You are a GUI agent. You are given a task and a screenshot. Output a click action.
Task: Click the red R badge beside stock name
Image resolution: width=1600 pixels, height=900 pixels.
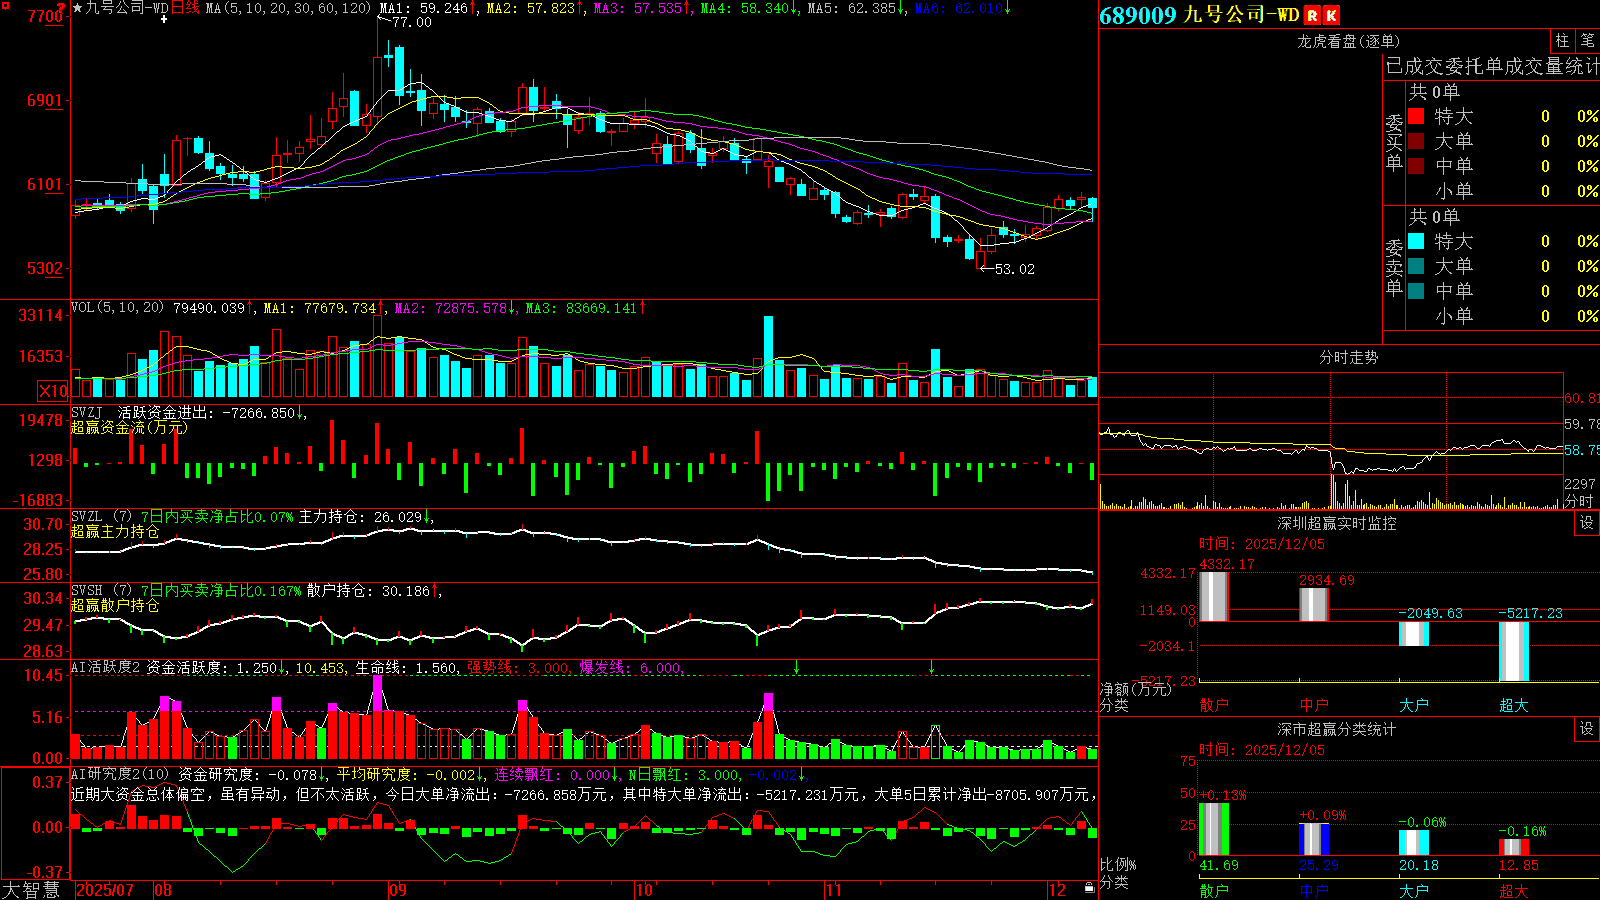(x=1312, y=15)
